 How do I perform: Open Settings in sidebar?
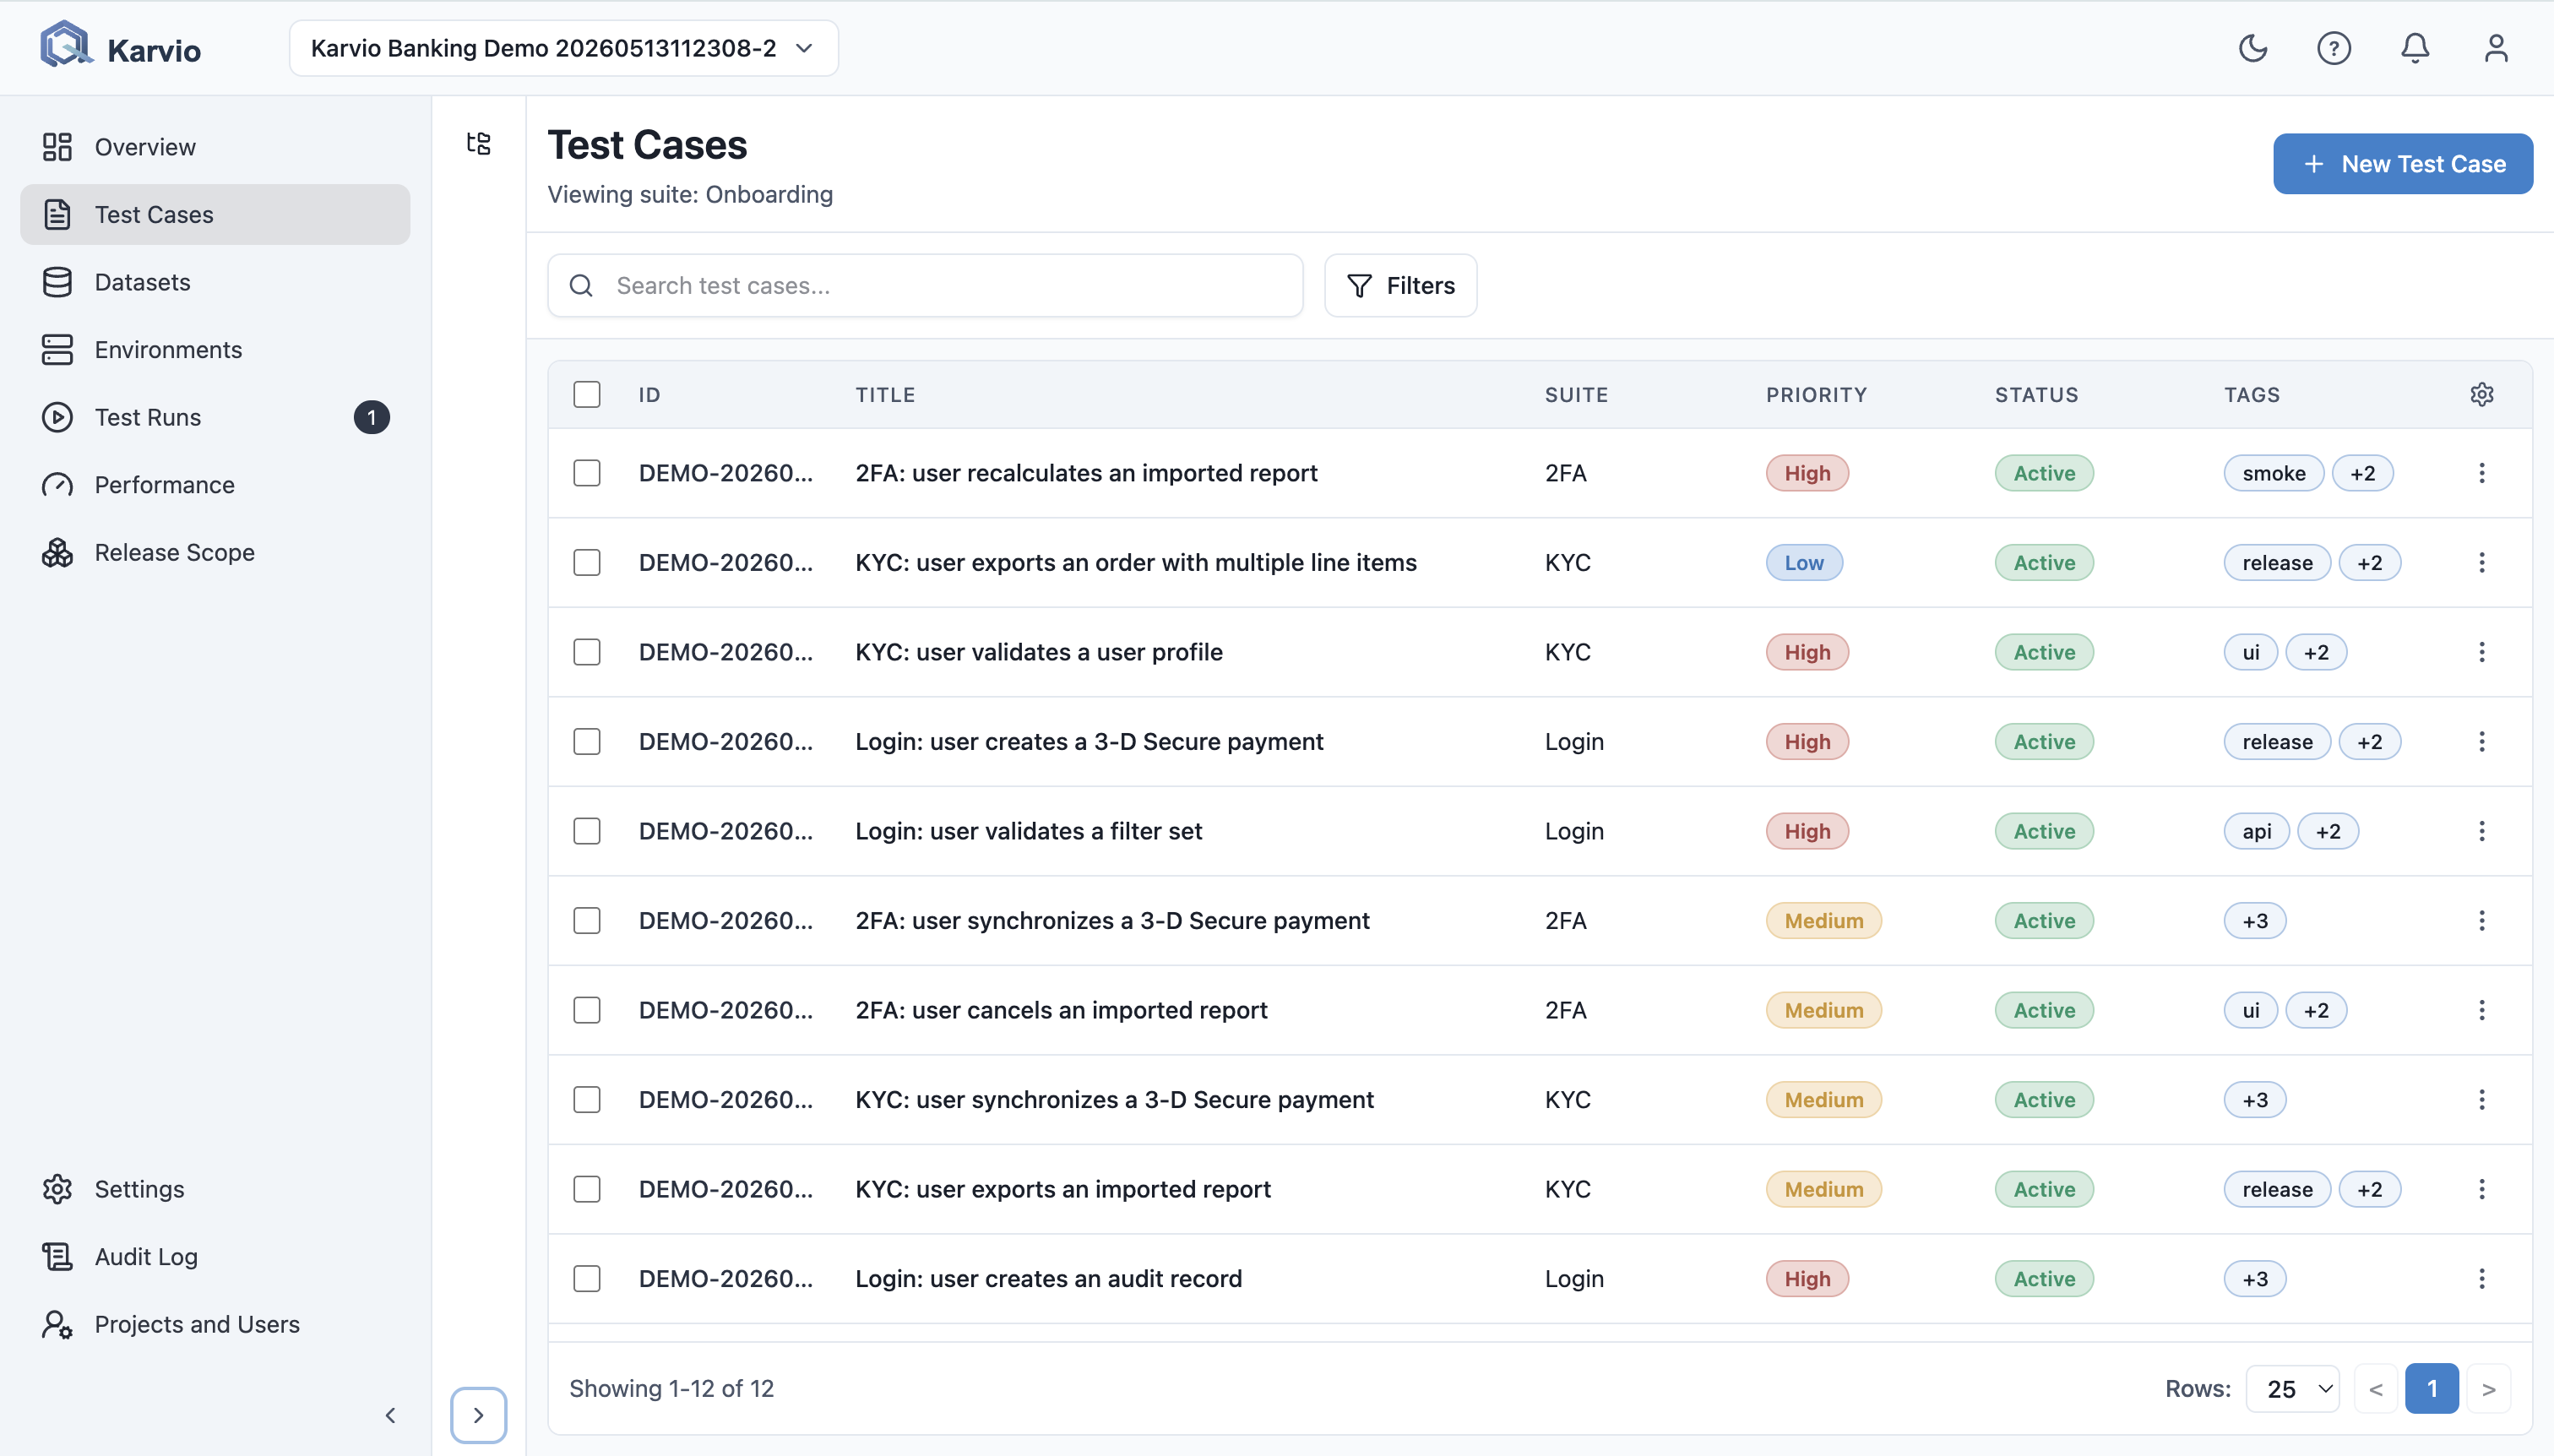[215, 1189]
